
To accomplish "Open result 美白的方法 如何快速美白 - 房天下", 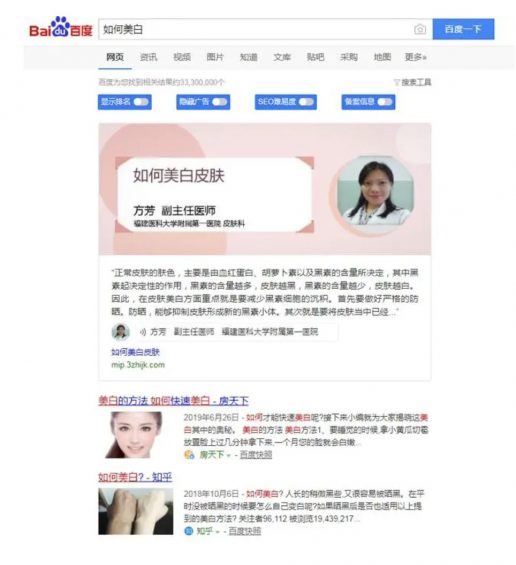I will pyautogui.click(x=173, y=401).
